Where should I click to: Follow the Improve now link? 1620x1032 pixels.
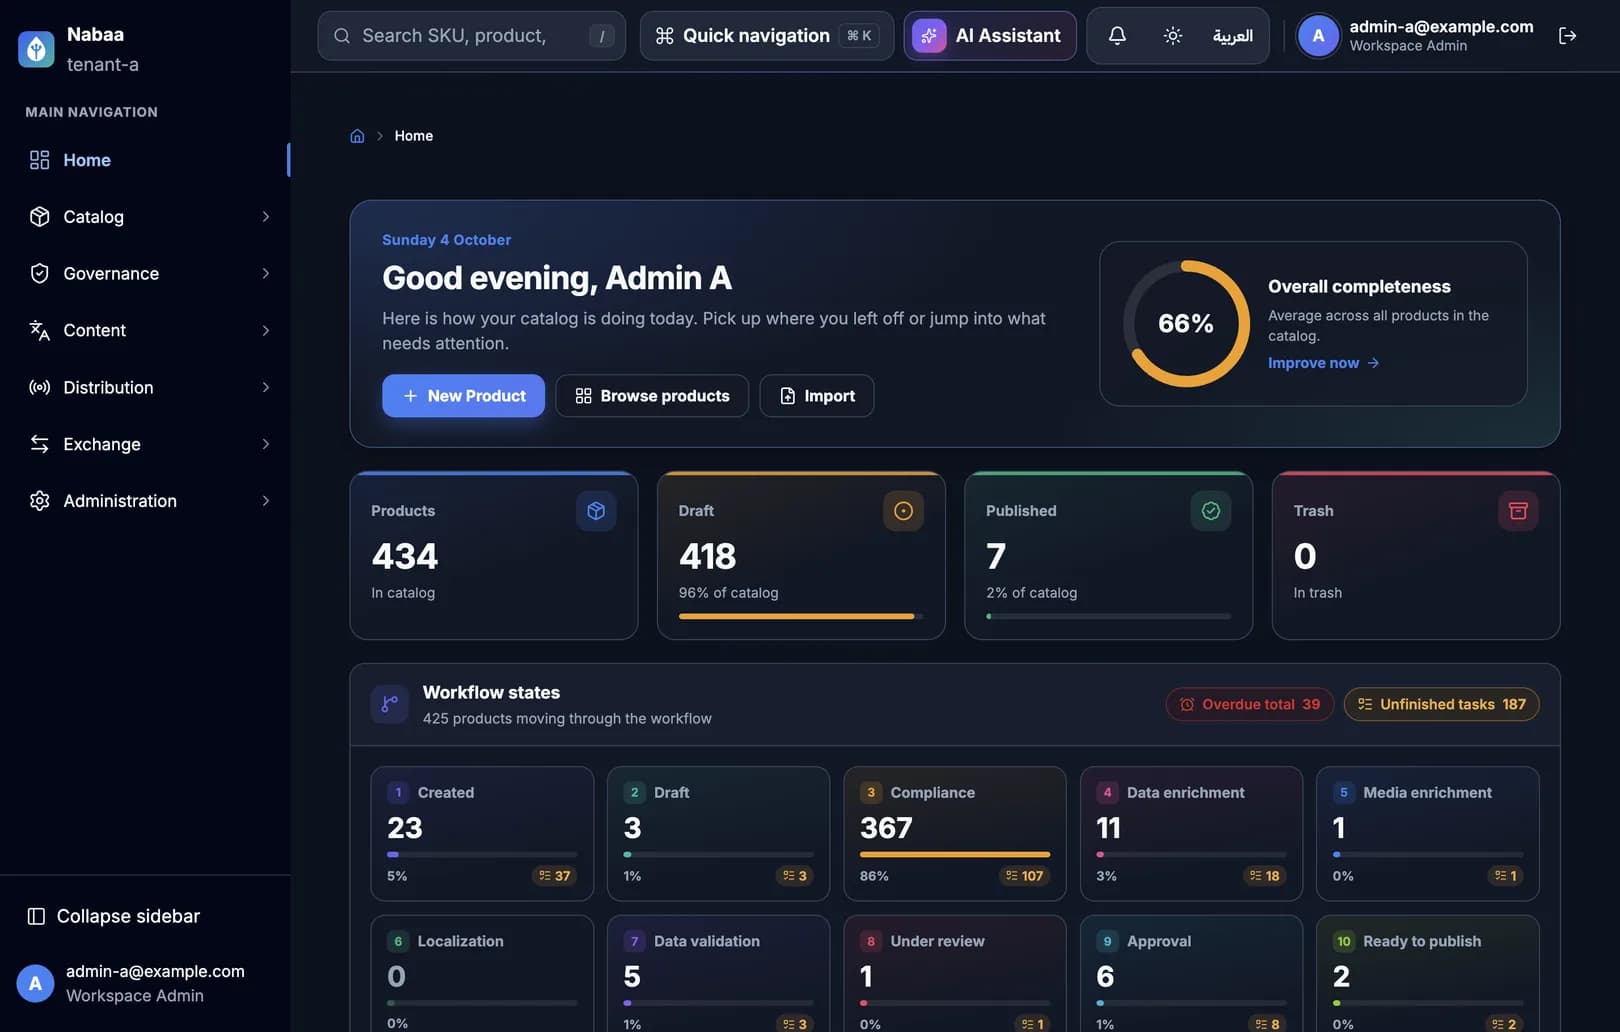click(x=1323, y=363)
